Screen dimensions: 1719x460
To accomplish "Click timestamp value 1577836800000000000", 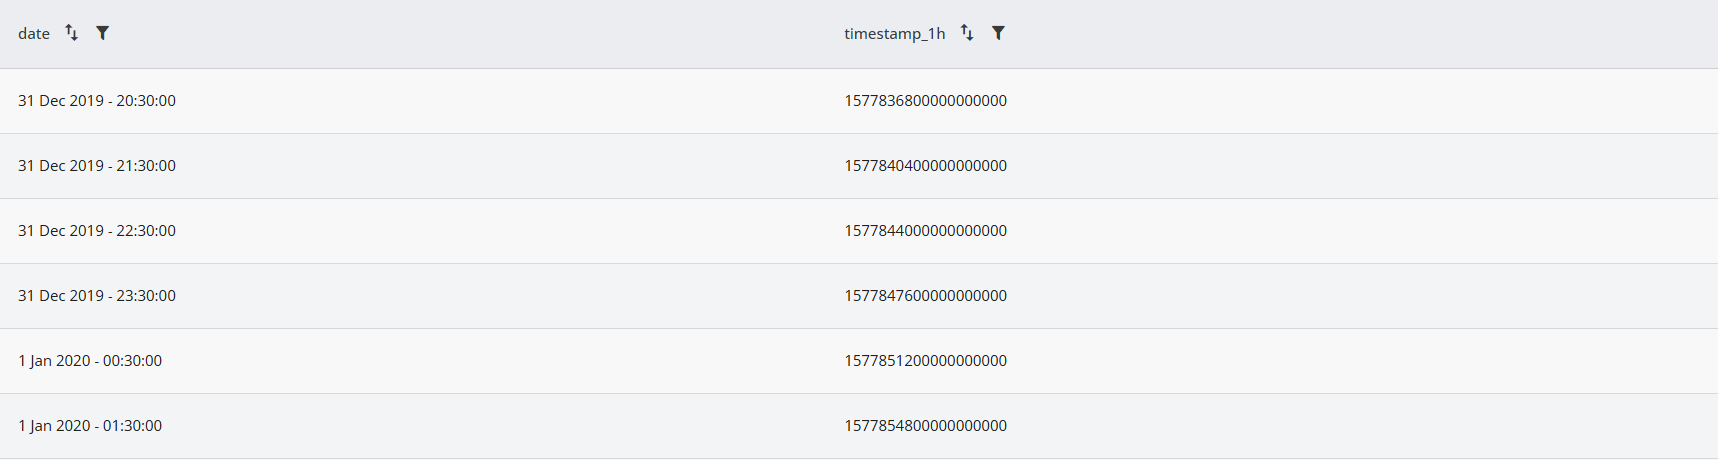I will coord(925,101).
